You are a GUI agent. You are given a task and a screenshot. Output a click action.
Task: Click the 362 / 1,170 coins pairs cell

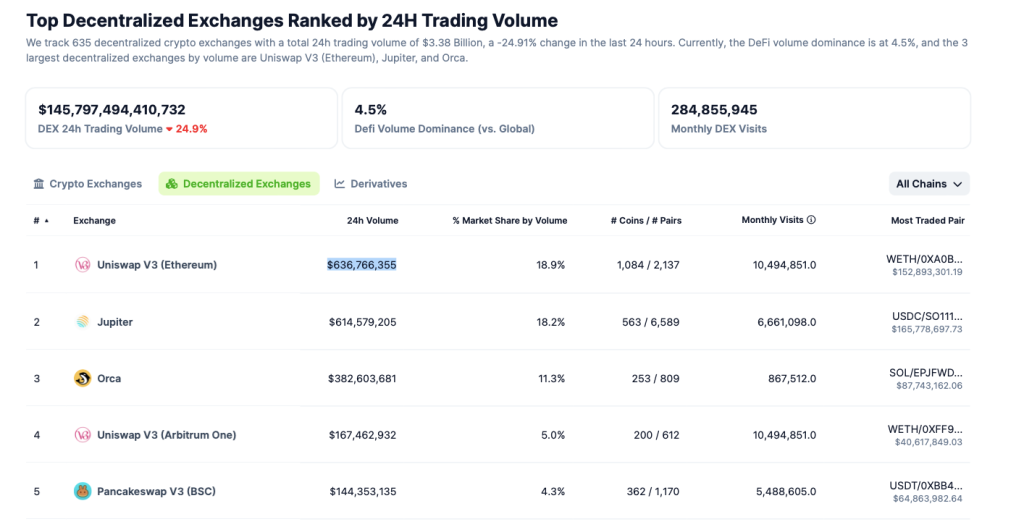pyautogui.click(x=653, y=491)
